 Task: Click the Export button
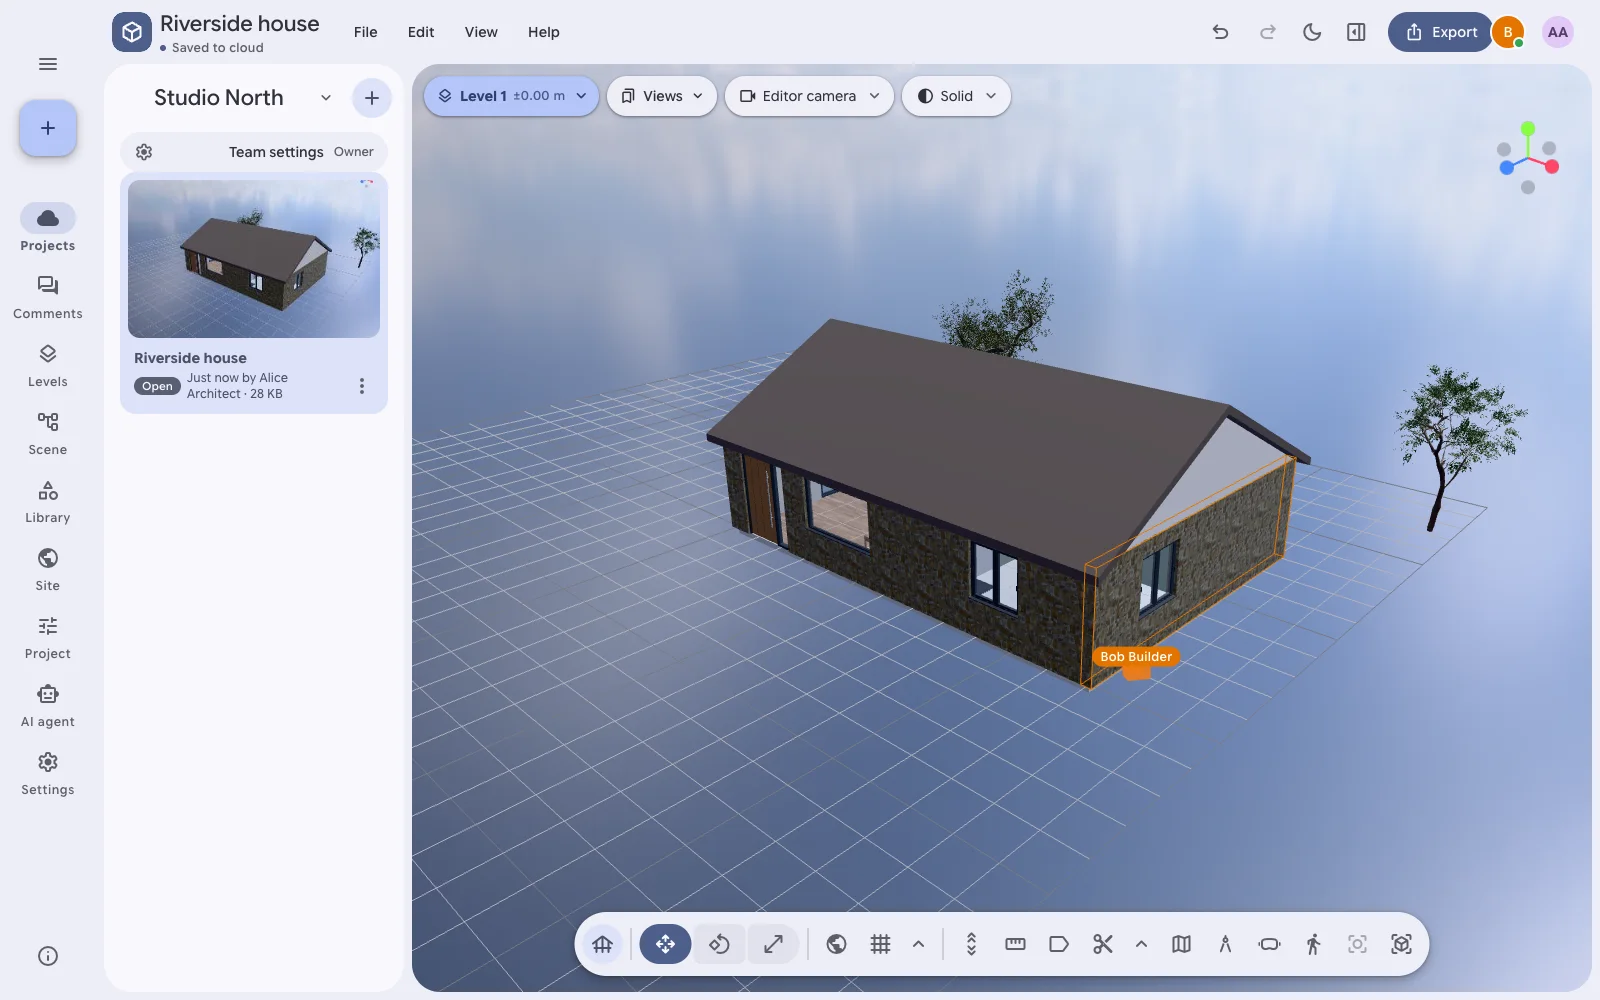tap(1440, 32)
